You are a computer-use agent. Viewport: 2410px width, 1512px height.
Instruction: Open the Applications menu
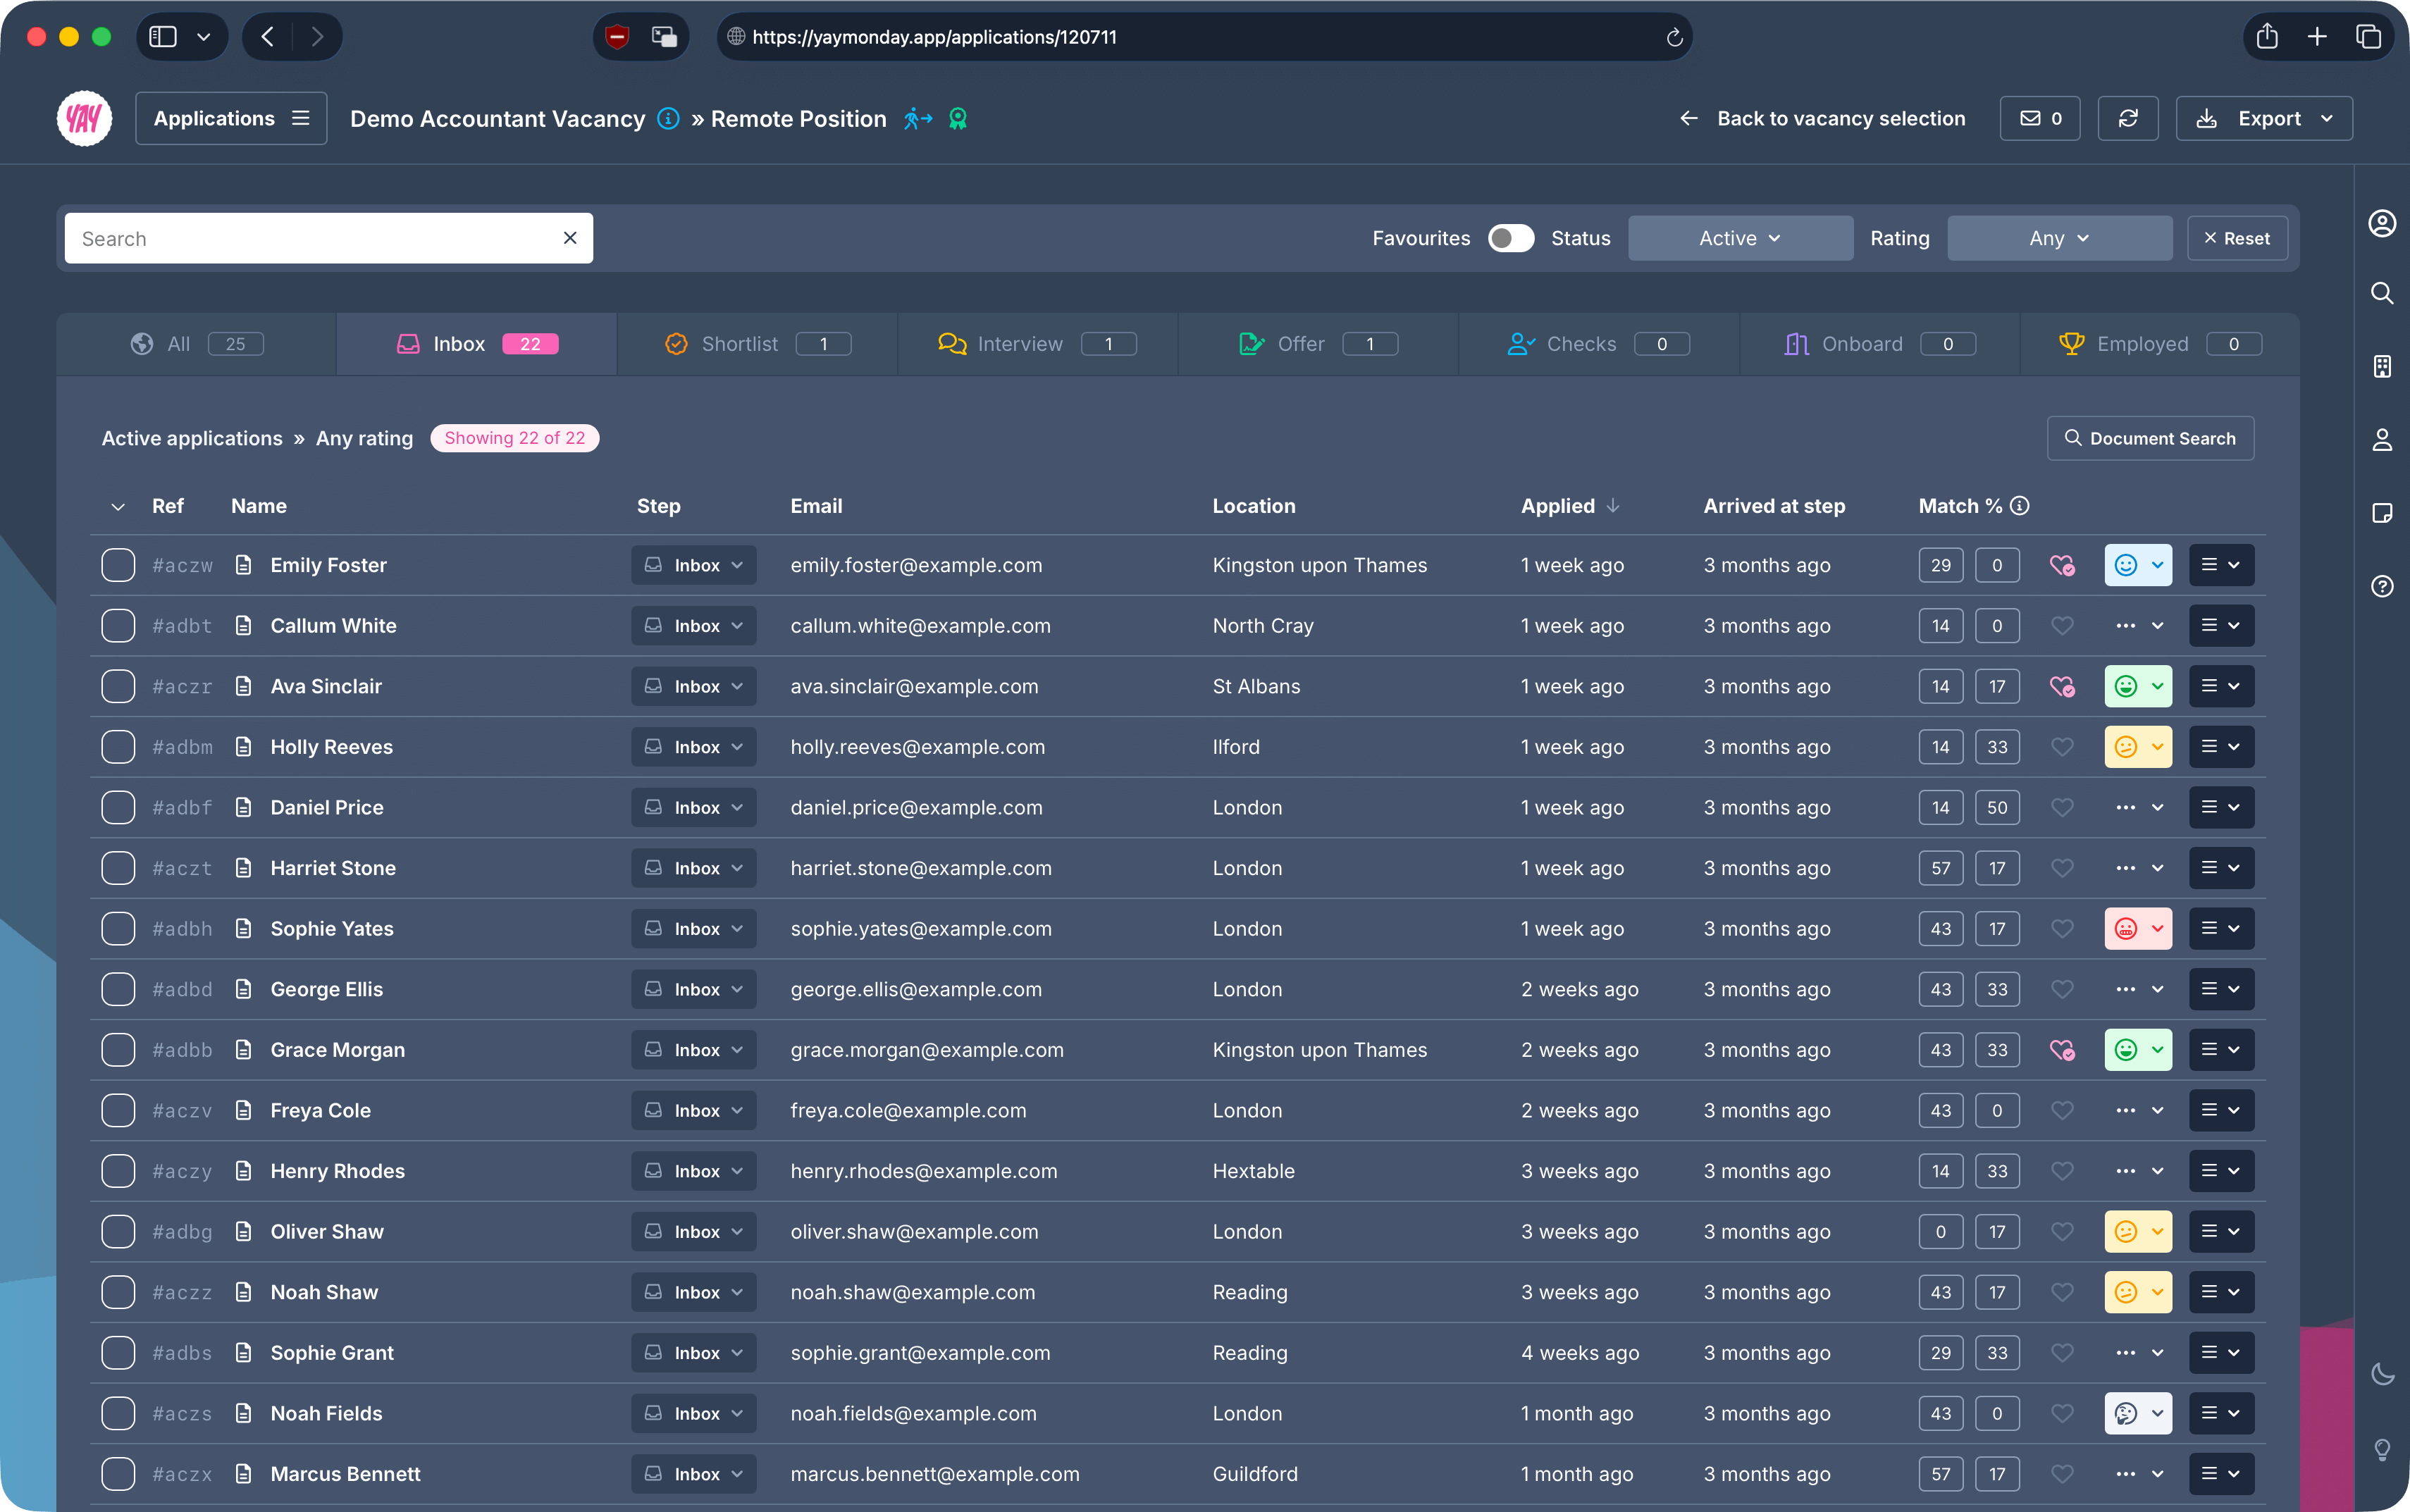(x=231, y=118)
